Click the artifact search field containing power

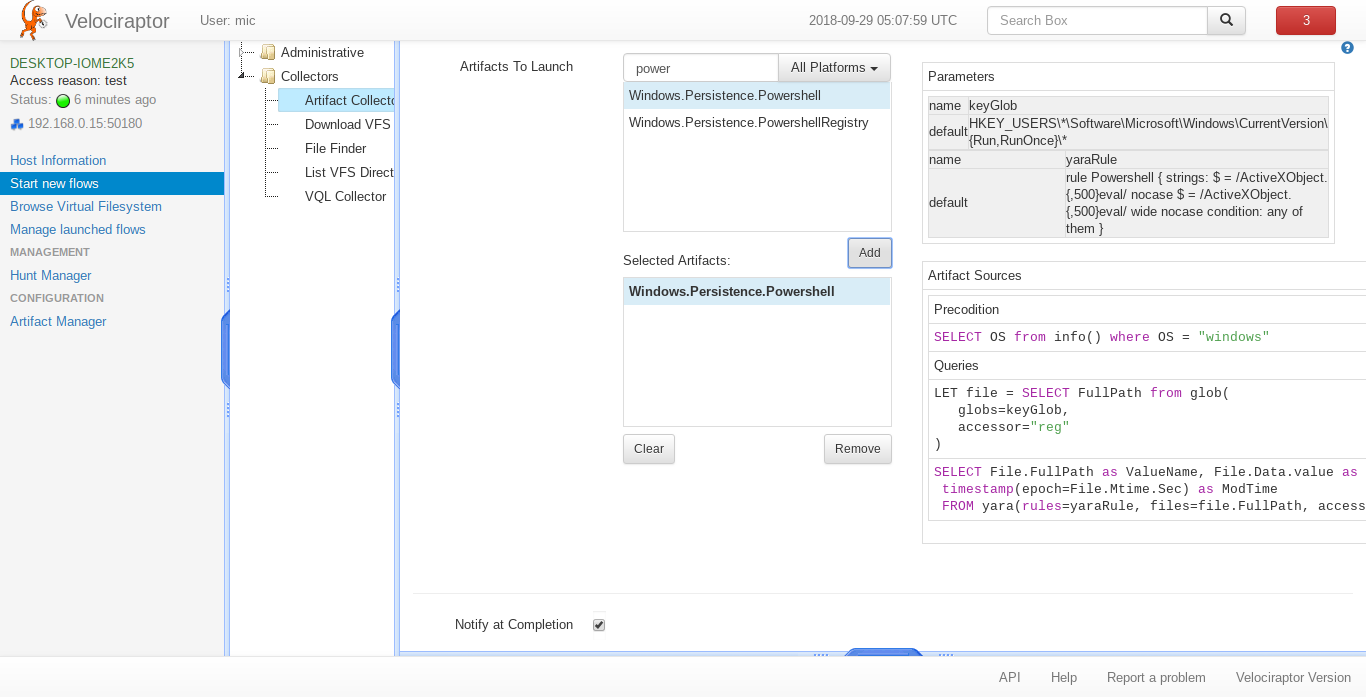[700, 68]
